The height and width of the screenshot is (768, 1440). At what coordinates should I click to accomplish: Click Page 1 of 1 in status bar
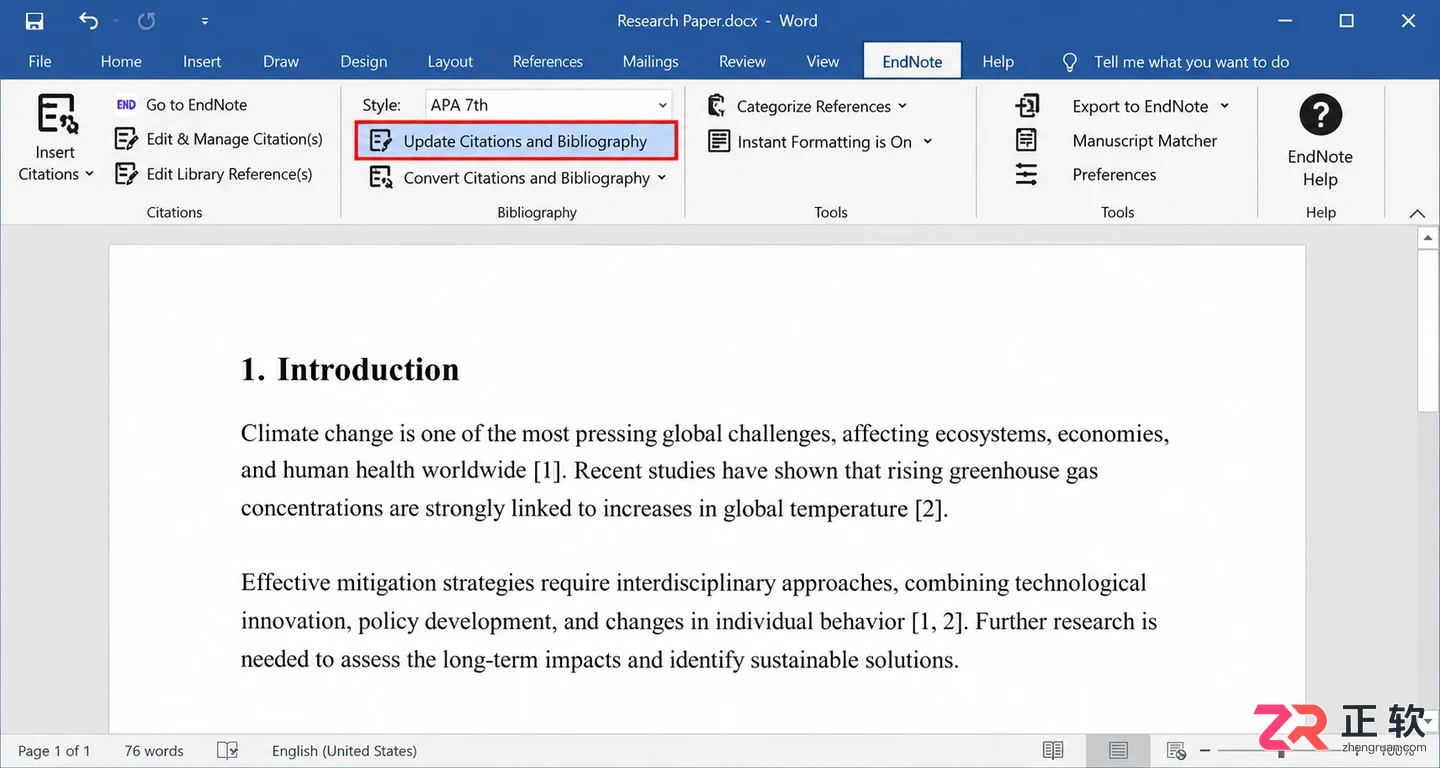(x=54, y=751)
